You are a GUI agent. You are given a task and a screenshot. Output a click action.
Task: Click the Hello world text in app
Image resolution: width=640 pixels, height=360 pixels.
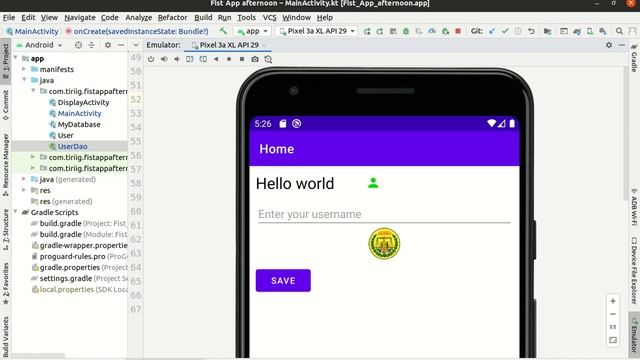click(295, 183)
